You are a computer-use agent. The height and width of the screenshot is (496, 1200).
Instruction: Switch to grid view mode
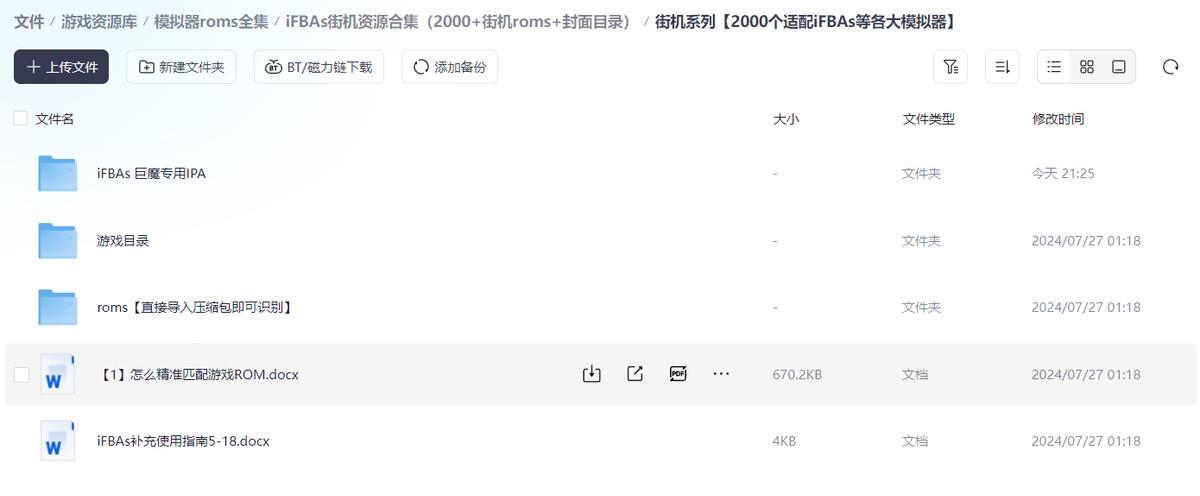click(x=1087, y=67)
